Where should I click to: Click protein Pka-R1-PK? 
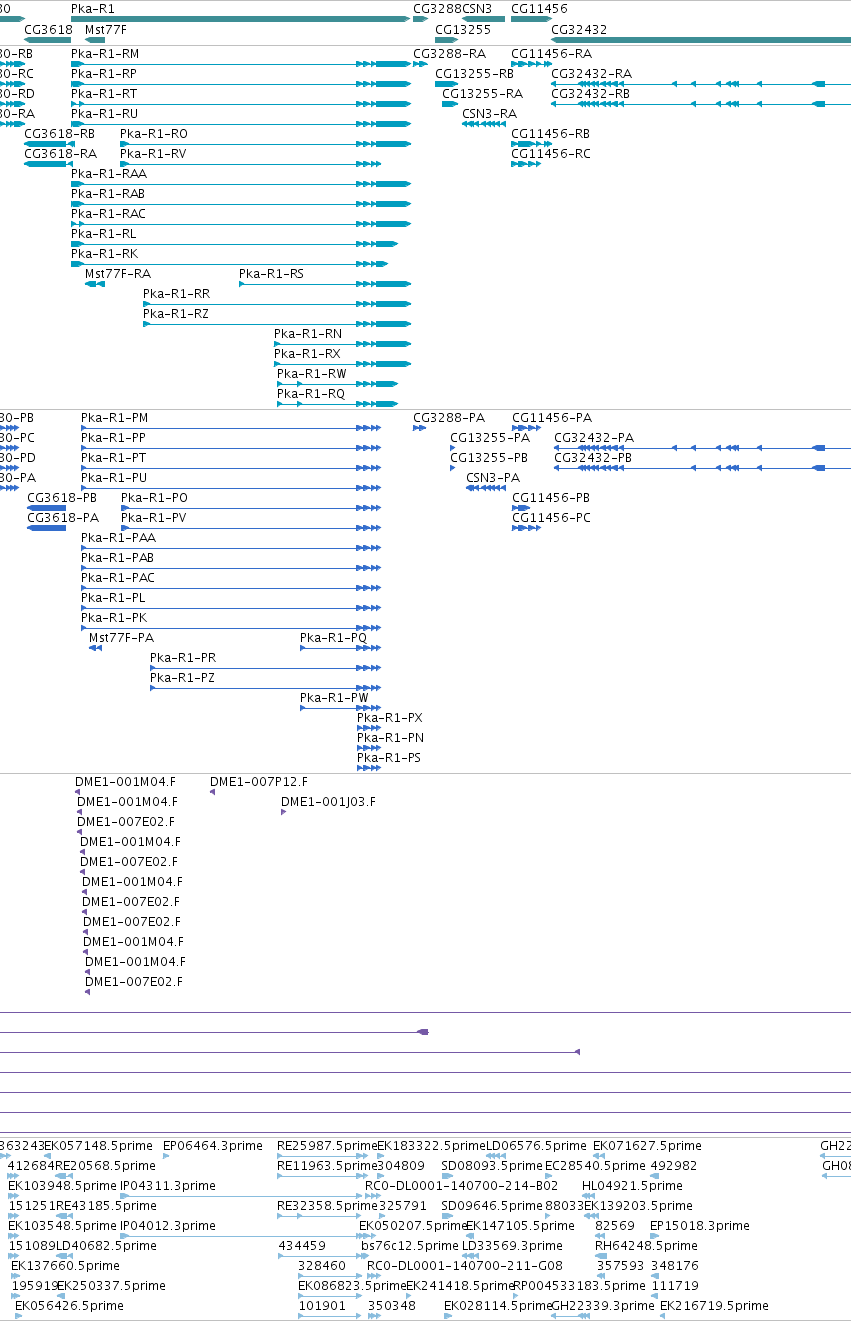coord(114,618)
